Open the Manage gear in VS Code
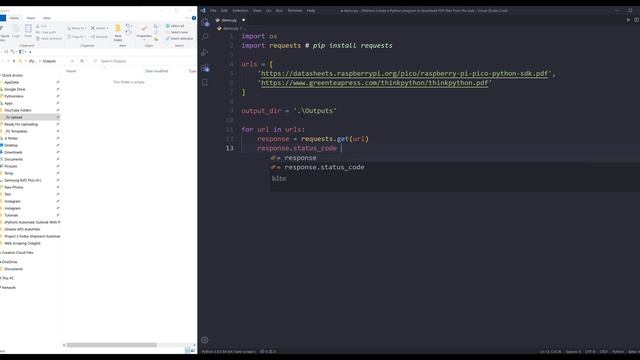The width and height of the screenshot is (640, 360). click(204, 340)
